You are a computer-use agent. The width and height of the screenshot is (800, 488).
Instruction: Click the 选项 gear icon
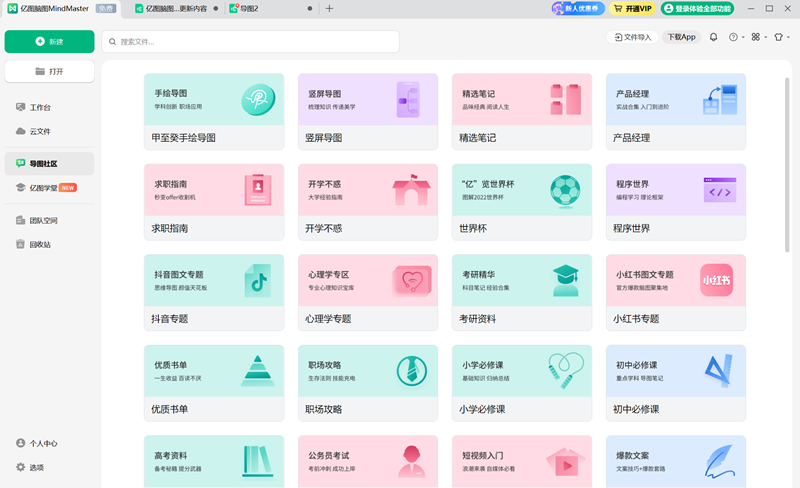[x=21, y=467]
